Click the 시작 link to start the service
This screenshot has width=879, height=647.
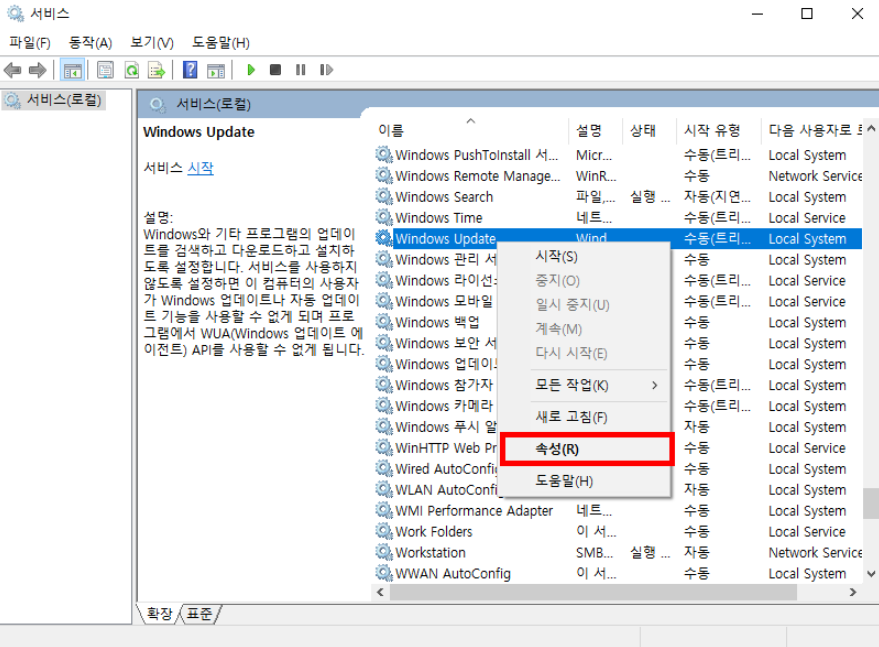(200, 168)
